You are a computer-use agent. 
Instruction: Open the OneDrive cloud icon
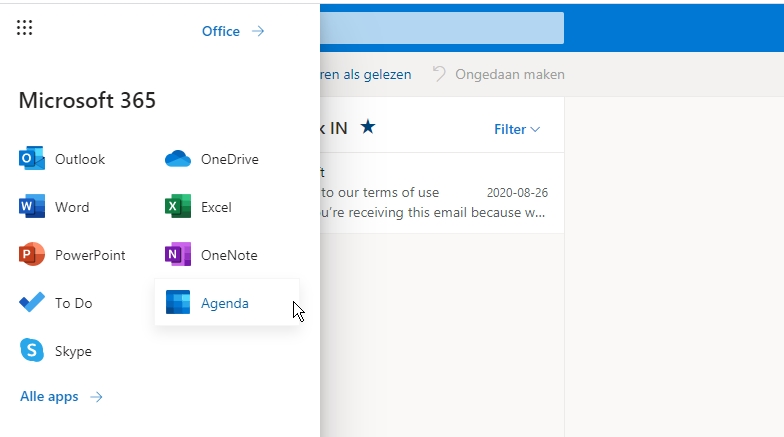coord(178,159)
